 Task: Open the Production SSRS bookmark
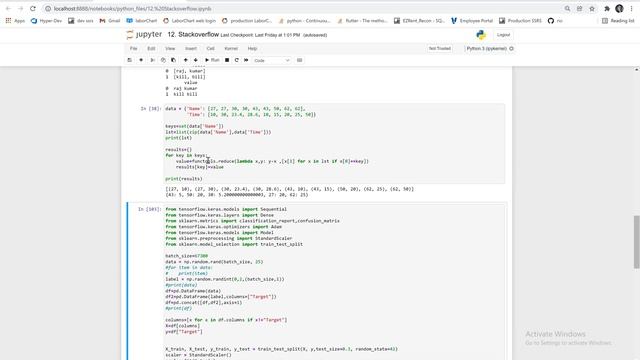click(520, 20)
